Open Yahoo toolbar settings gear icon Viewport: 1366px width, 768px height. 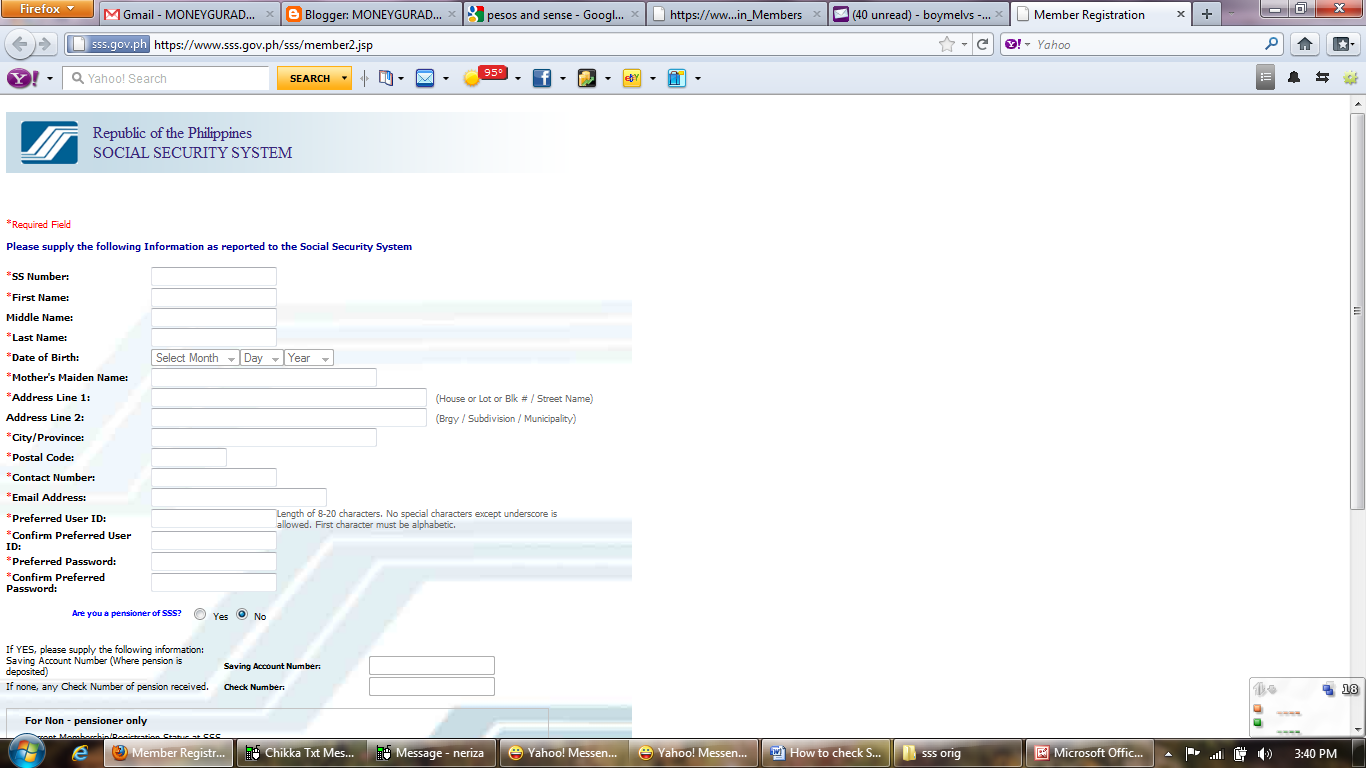(x=1350, y=77)
